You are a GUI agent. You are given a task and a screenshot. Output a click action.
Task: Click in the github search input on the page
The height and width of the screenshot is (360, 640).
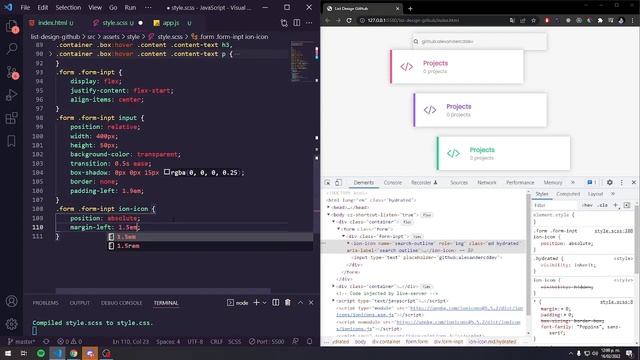[x=480, y=41]
